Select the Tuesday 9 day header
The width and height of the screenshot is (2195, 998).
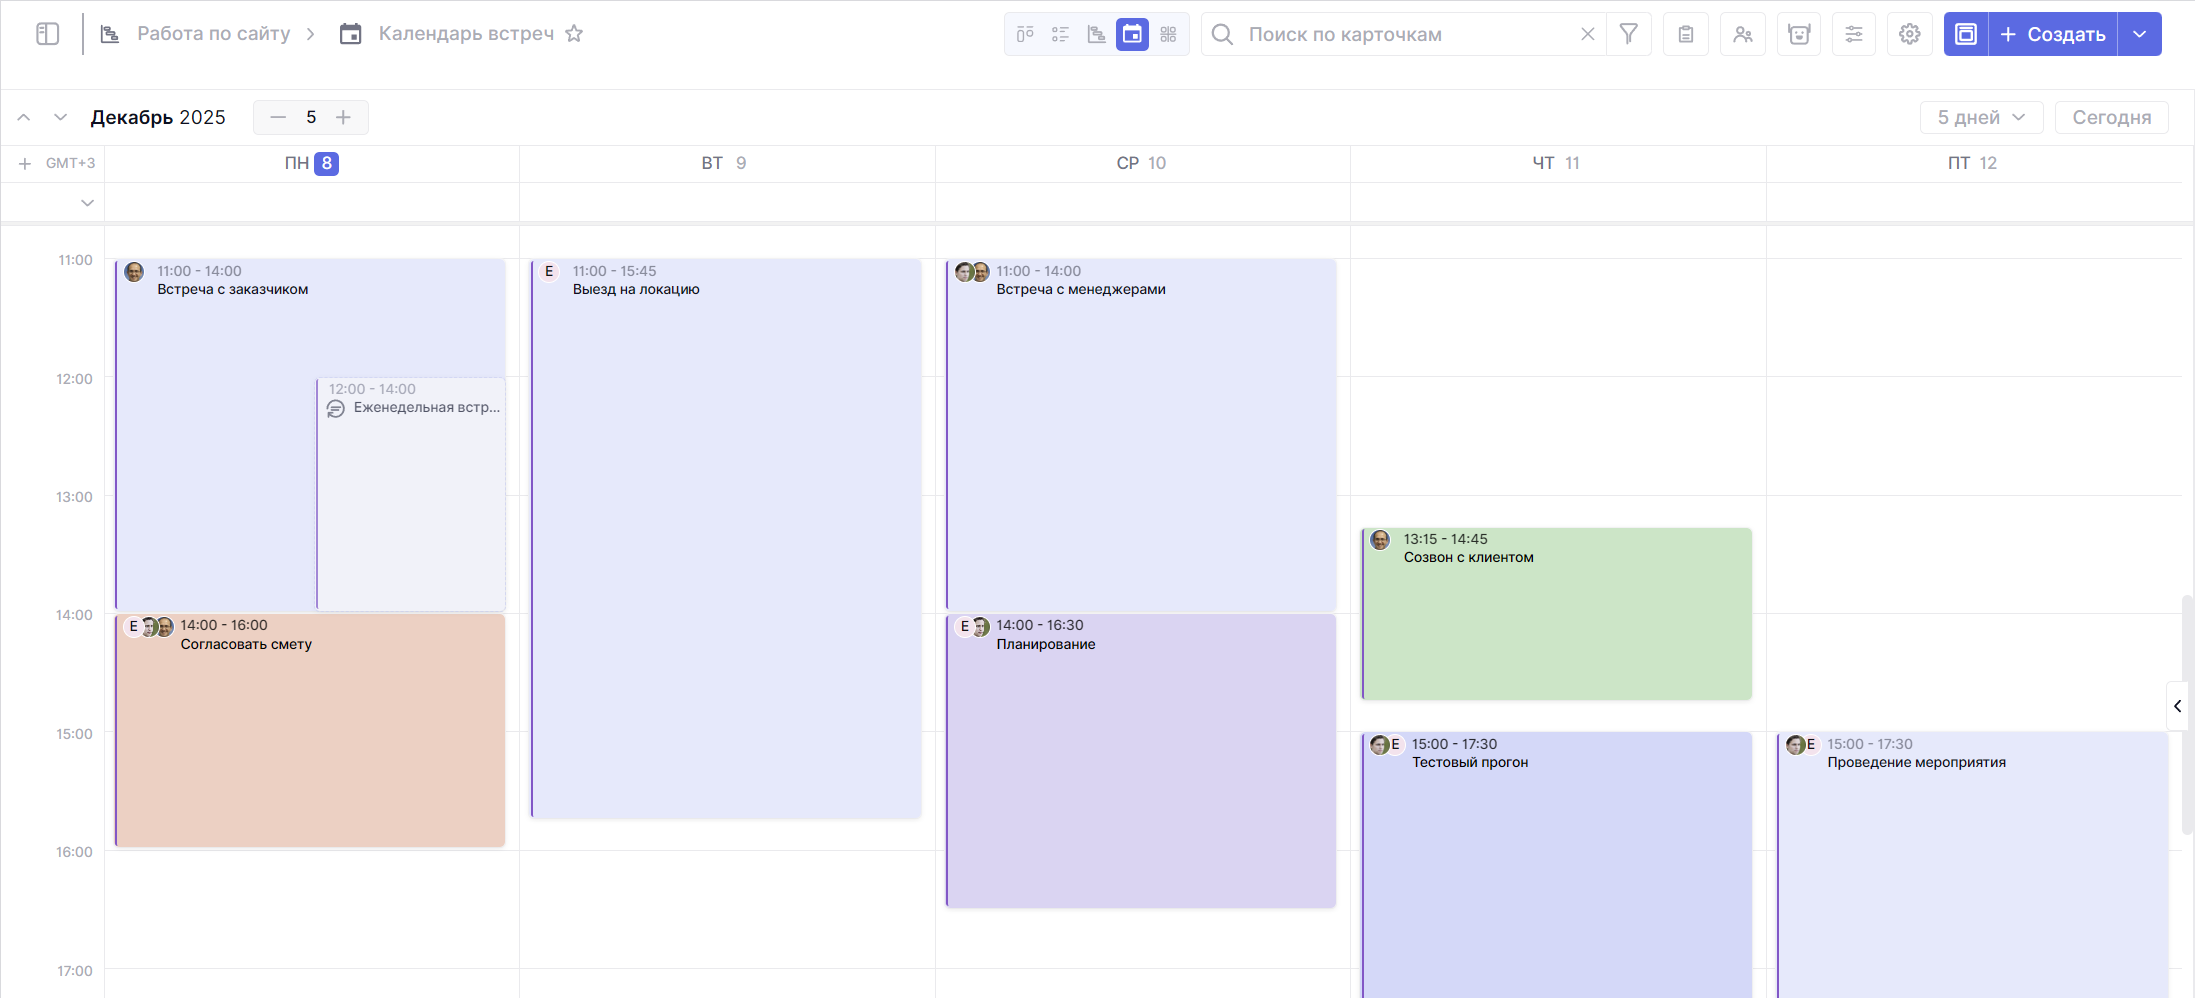[x=724, y=163]
